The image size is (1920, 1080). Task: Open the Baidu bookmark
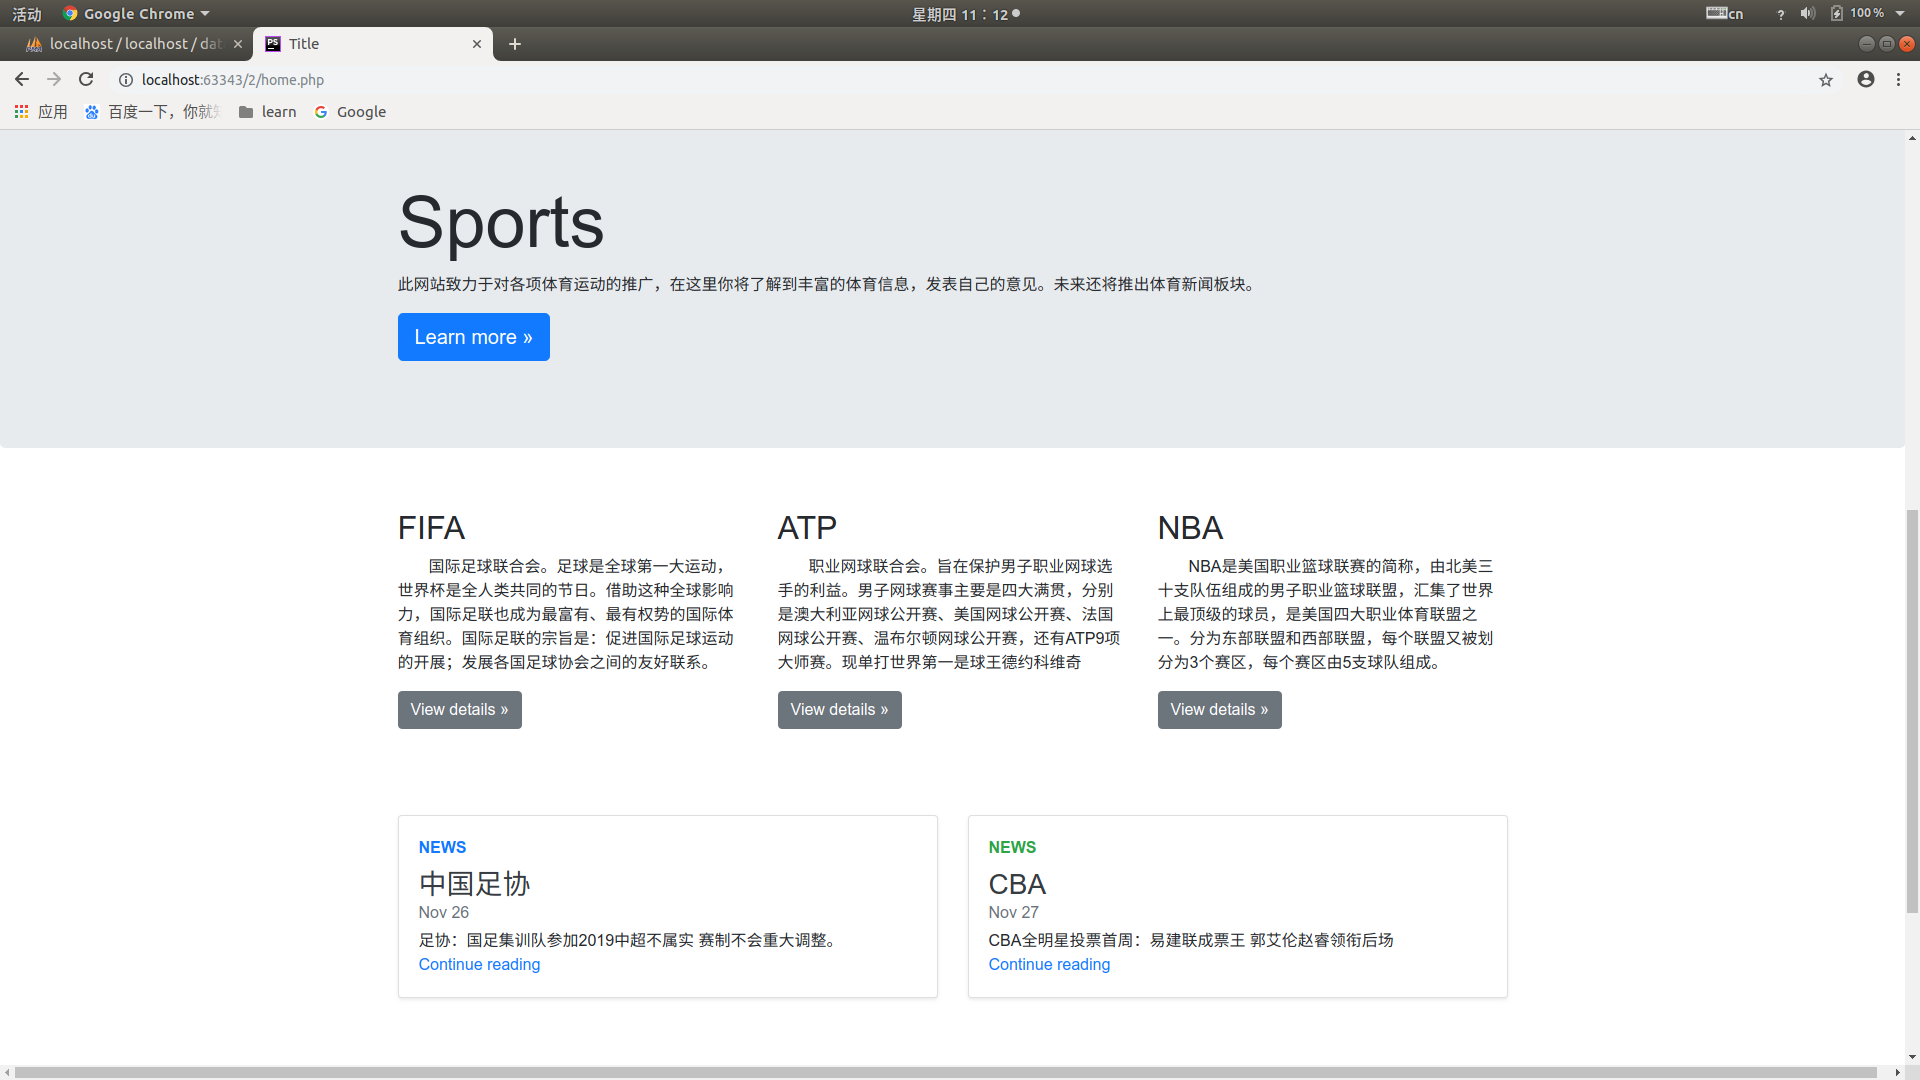tap(152, 112)
